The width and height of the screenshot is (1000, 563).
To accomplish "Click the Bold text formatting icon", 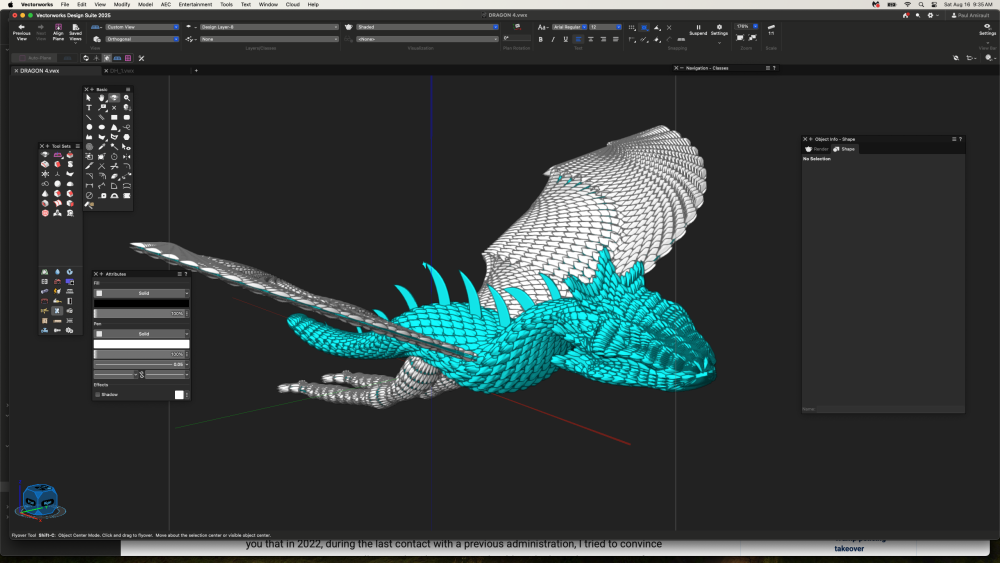I will click(541, 39).
